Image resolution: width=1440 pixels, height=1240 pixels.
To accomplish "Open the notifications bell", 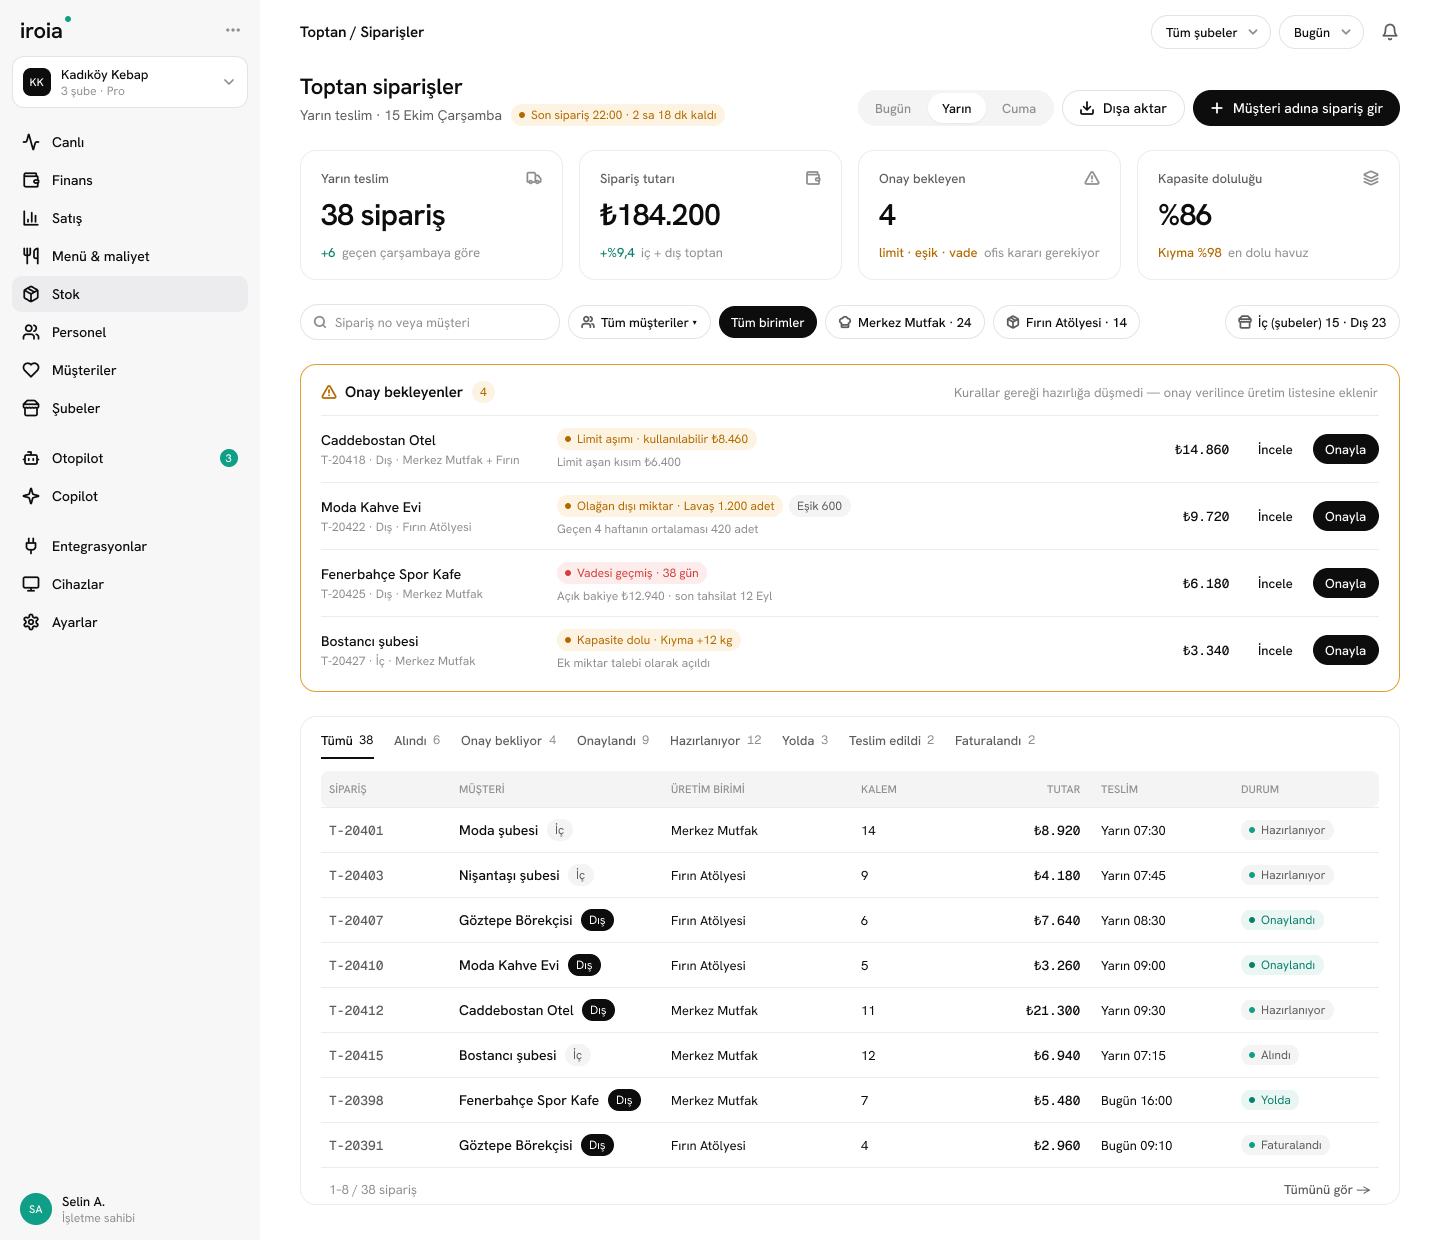I will 1390,32.
